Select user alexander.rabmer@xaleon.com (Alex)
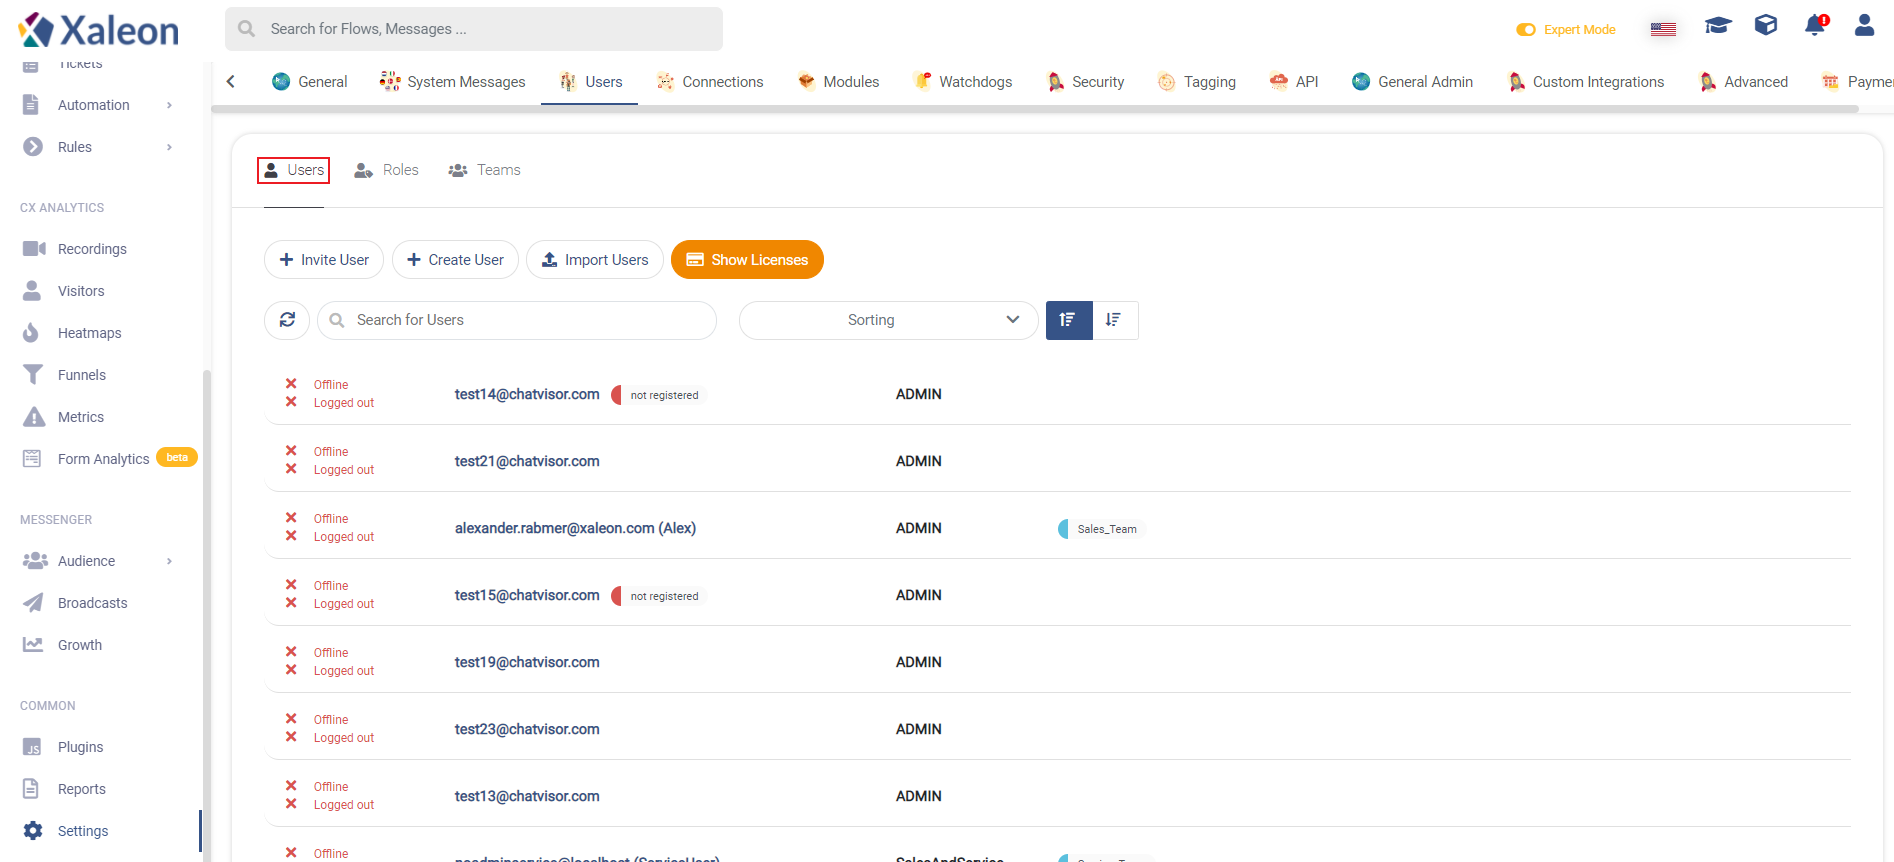1894x862 pixels. point(575,528)
